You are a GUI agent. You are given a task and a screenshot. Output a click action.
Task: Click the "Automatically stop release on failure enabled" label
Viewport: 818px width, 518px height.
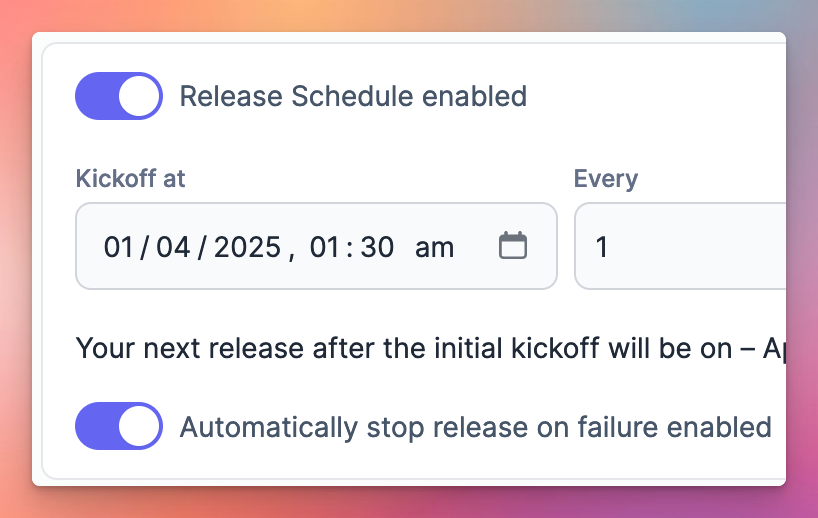pos(475,427)
